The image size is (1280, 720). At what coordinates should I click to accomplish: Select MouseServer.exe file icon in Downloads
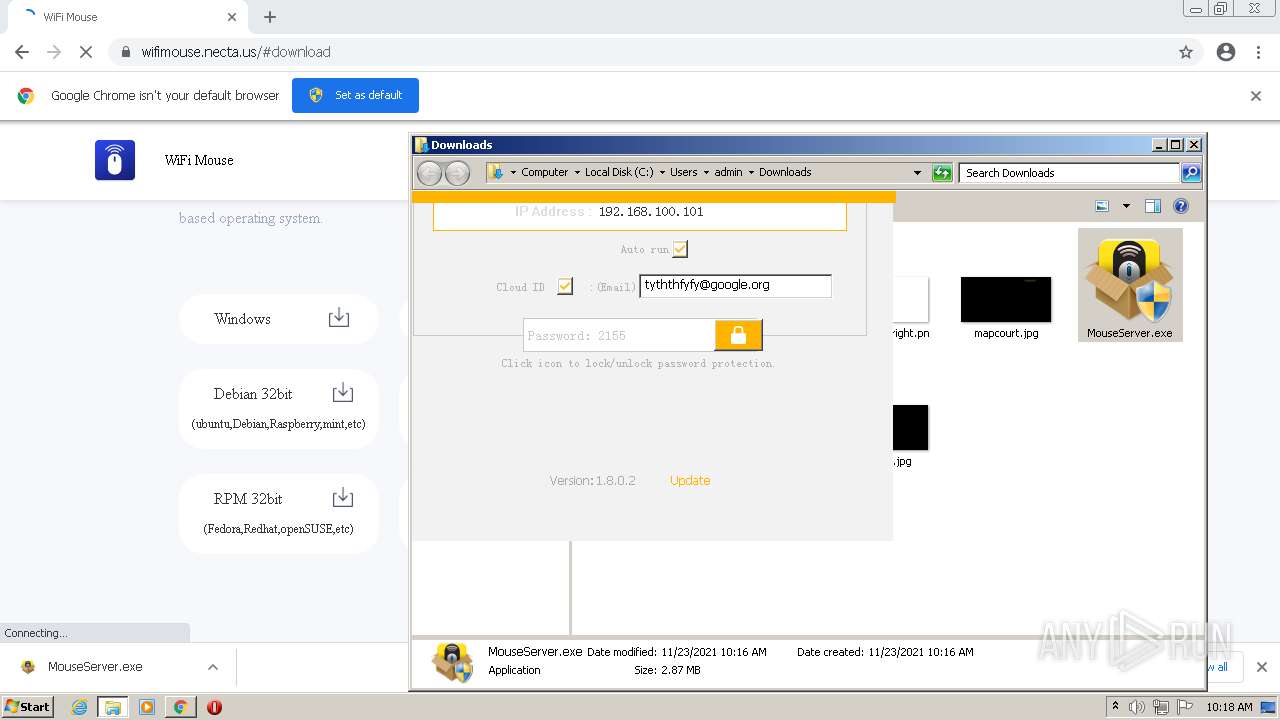pyautogui.click(x=1129, y=285)
